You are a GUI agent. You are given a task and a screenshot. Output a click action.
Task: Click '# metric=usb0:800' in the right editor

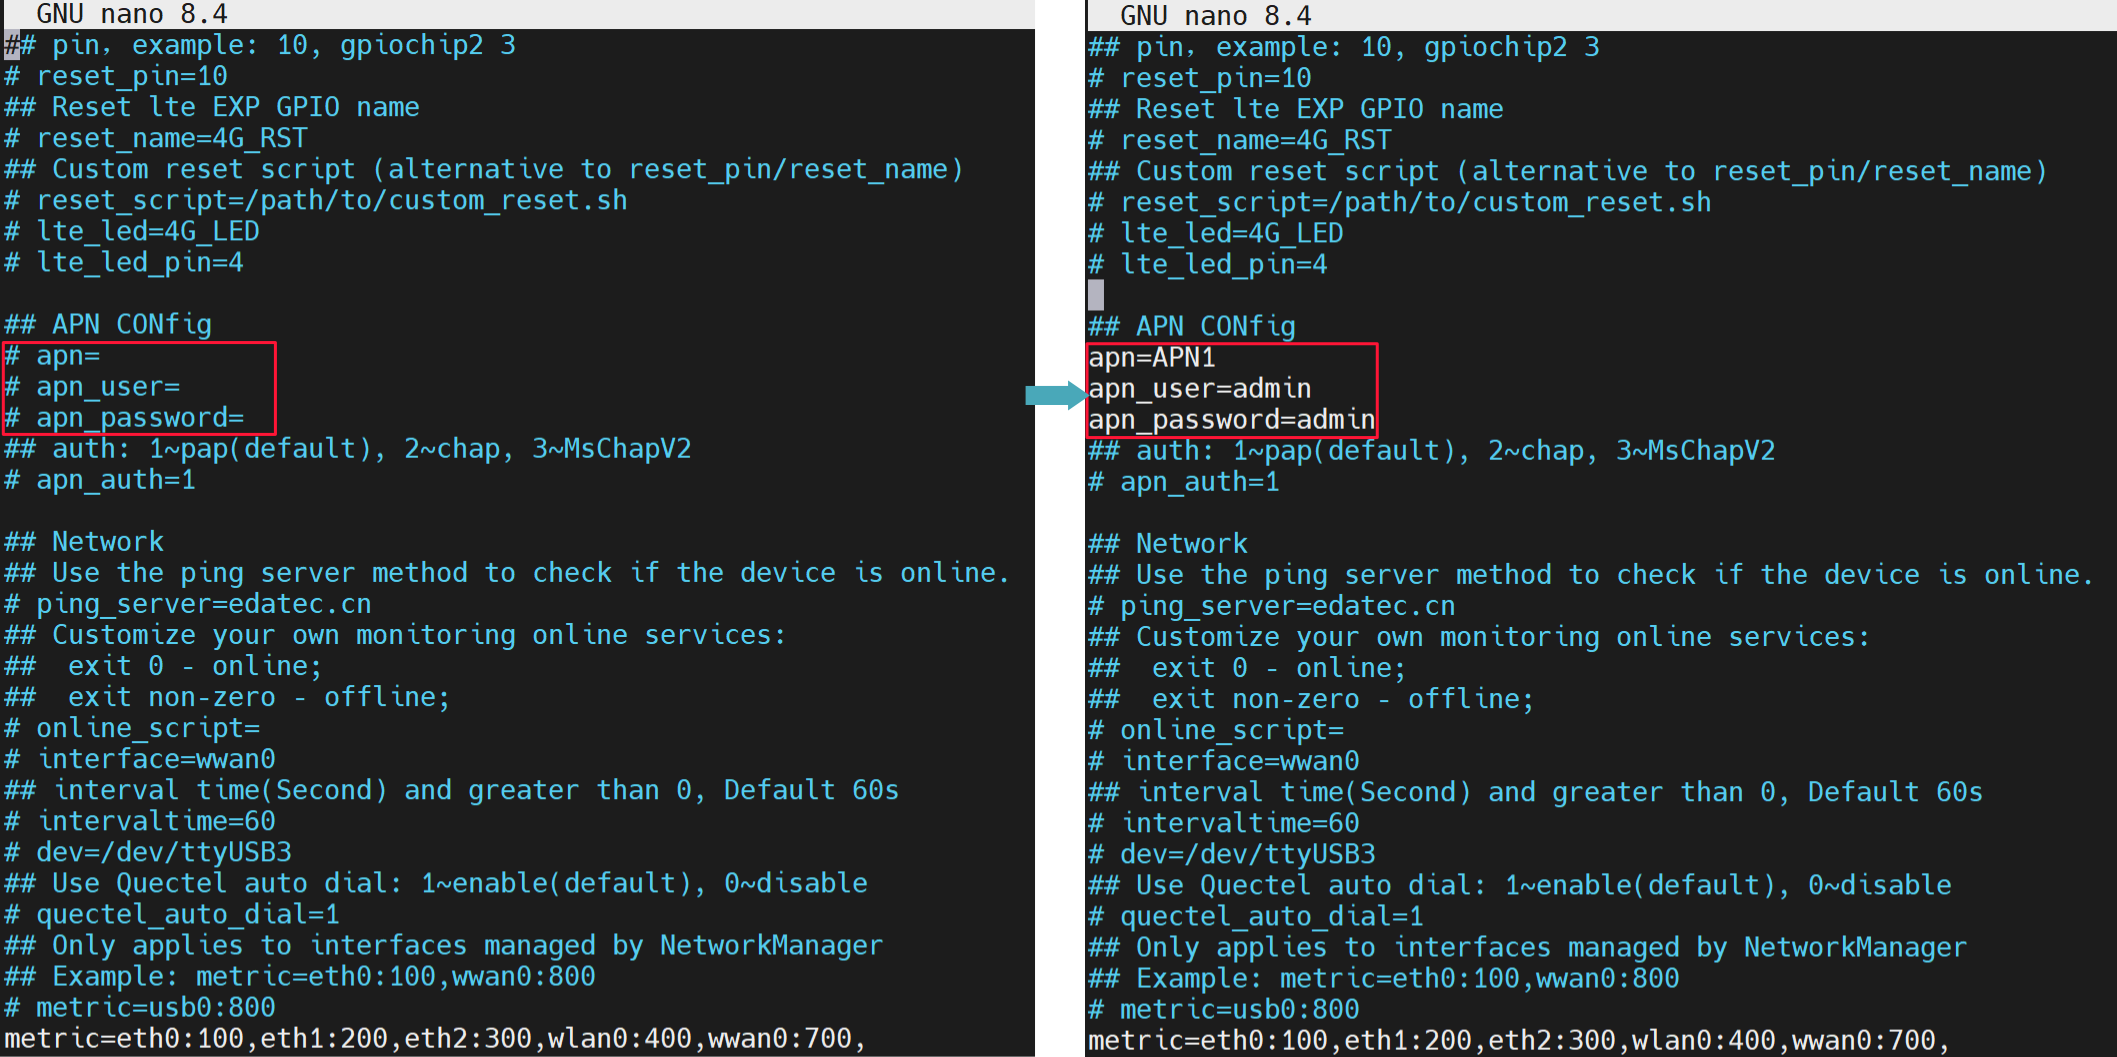click(1223, 1009)
